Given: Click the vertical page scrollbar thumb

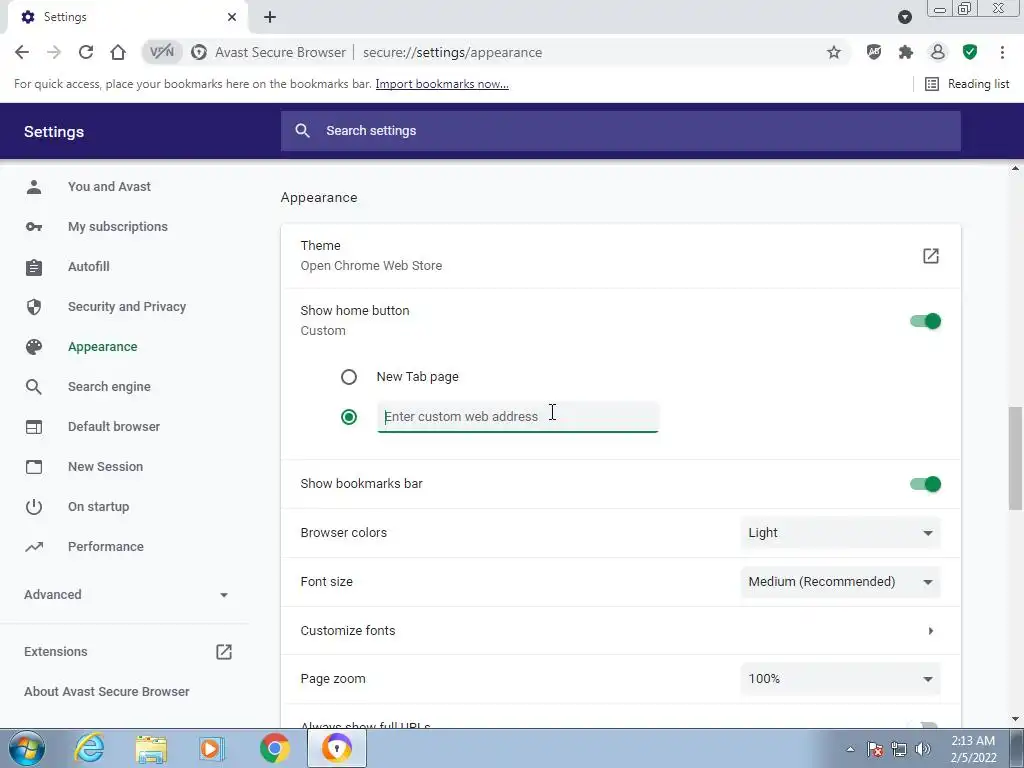Looking at the screenshot, I should (x=1015, y=458).
